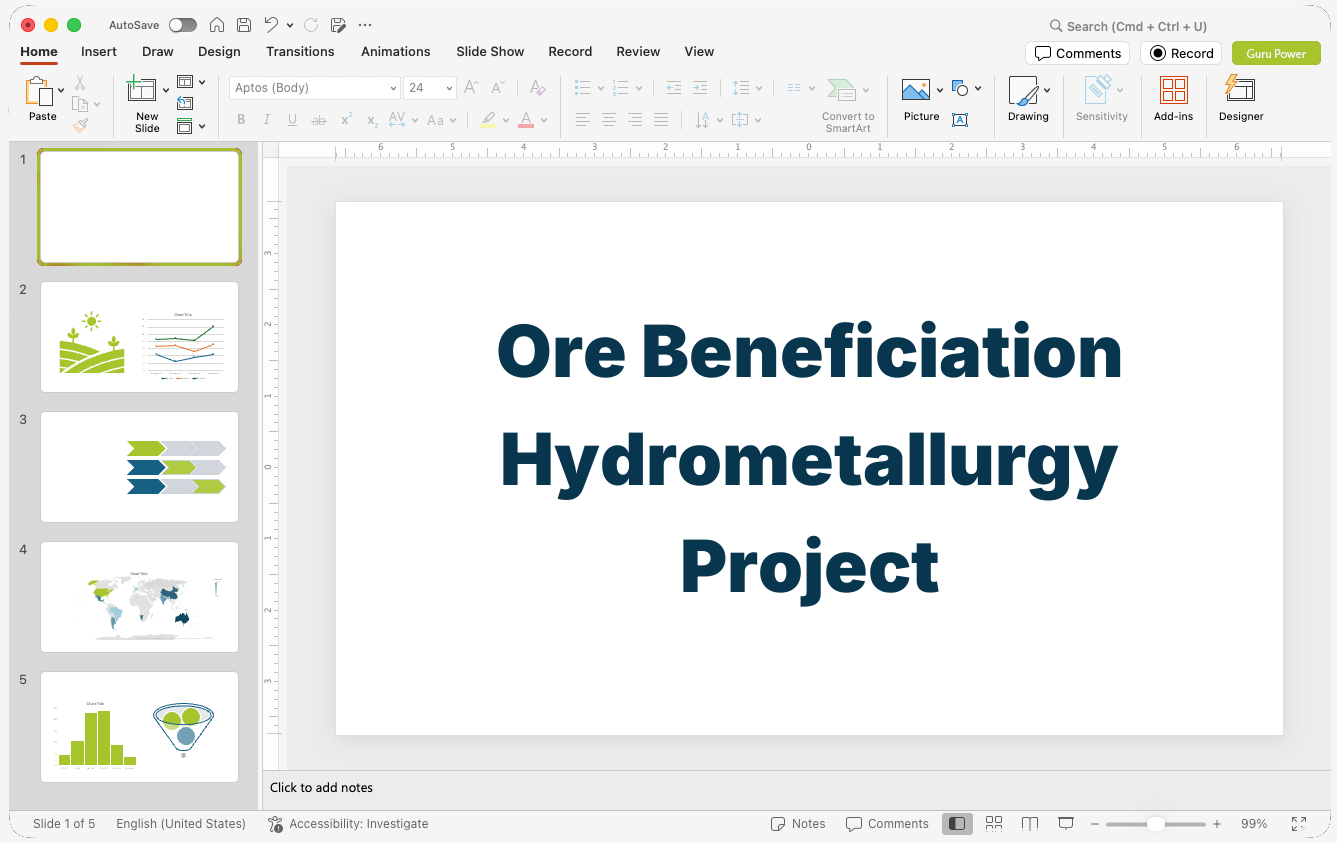Fit slide to current window
Screen dimensions: 1337x843
[1298, 824]
